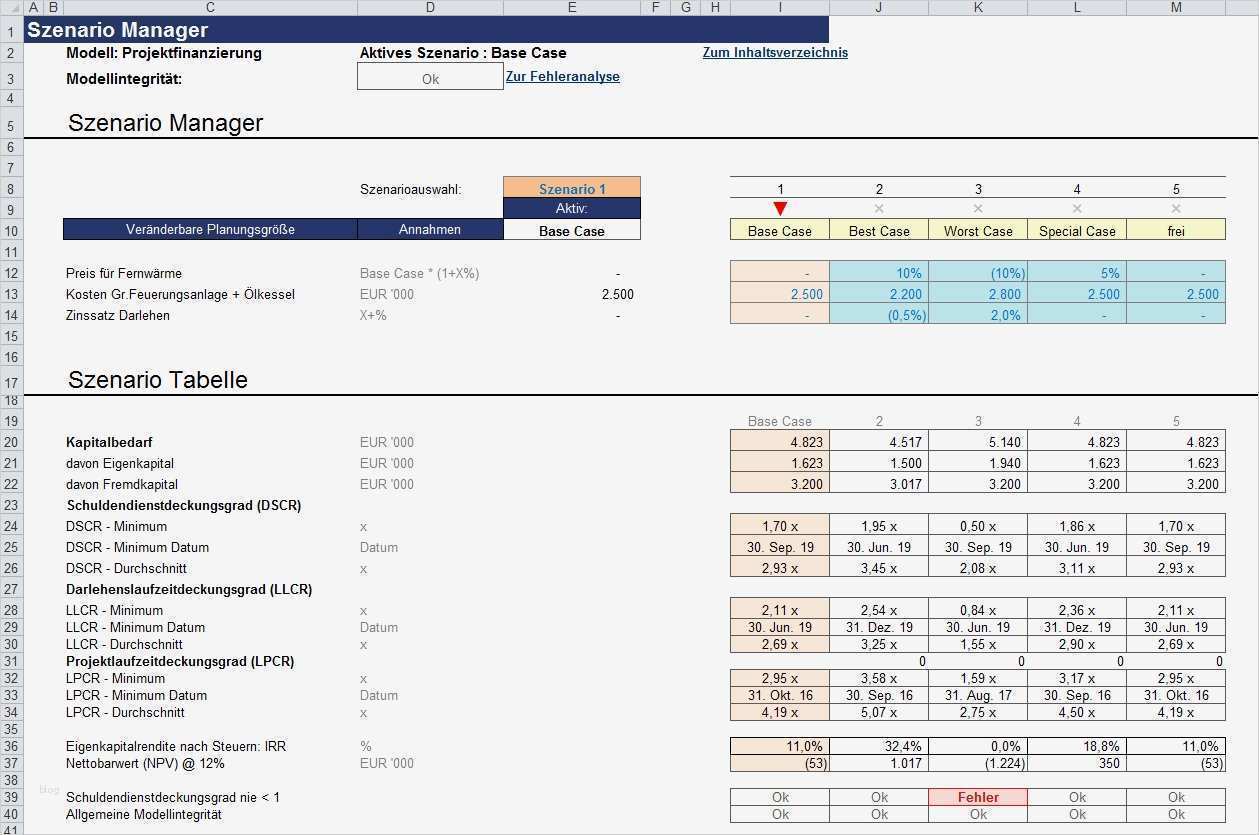Activate the frei scenario via its x marker
The width and height of the screenshot is (1259, 835).
click(x=1176, y=209)
